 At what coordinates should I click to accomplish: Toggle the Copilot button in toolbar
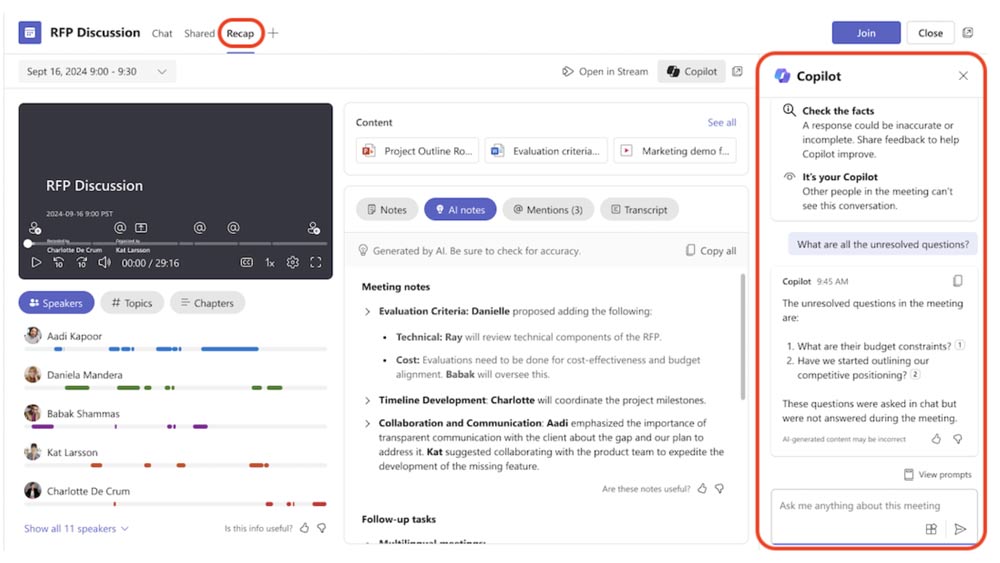[692, 71]
